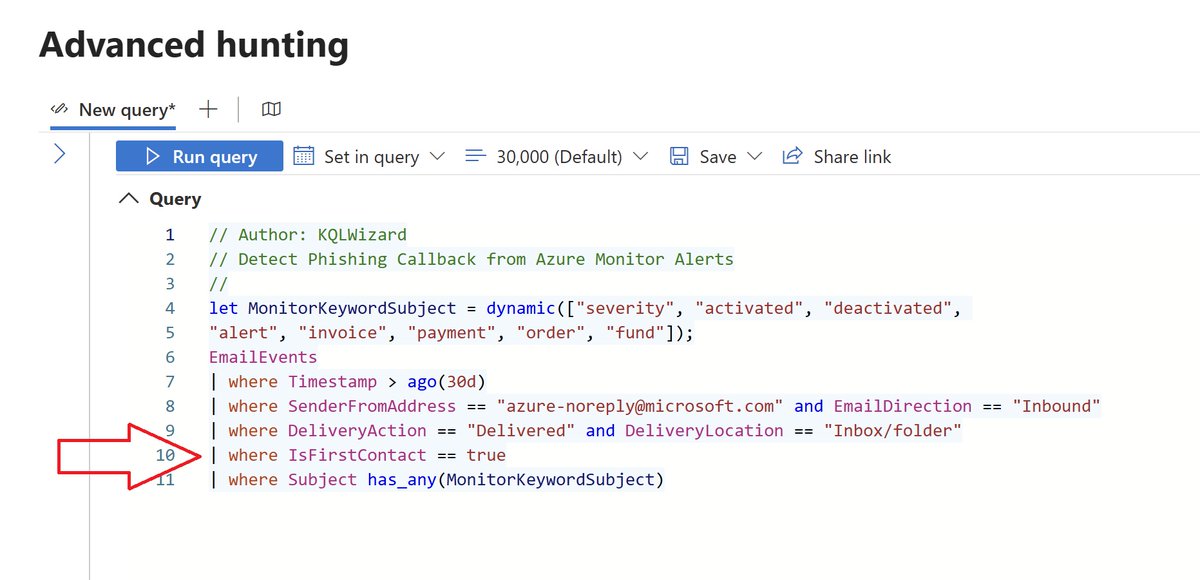Click the calendar icon beside Set in query
Screen dimensions: 1200x580
pyautogui.click(x=303, y=156)
